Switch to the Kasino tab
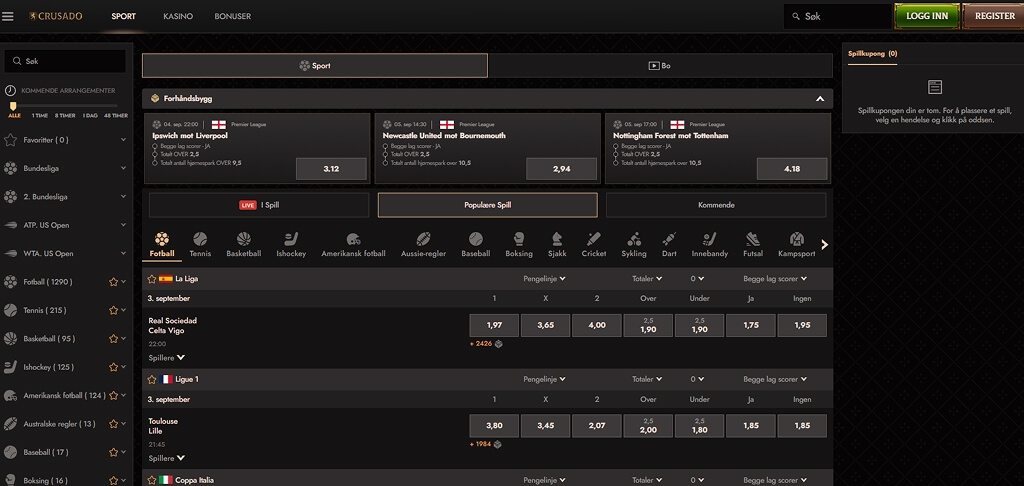 coord(178,16)
